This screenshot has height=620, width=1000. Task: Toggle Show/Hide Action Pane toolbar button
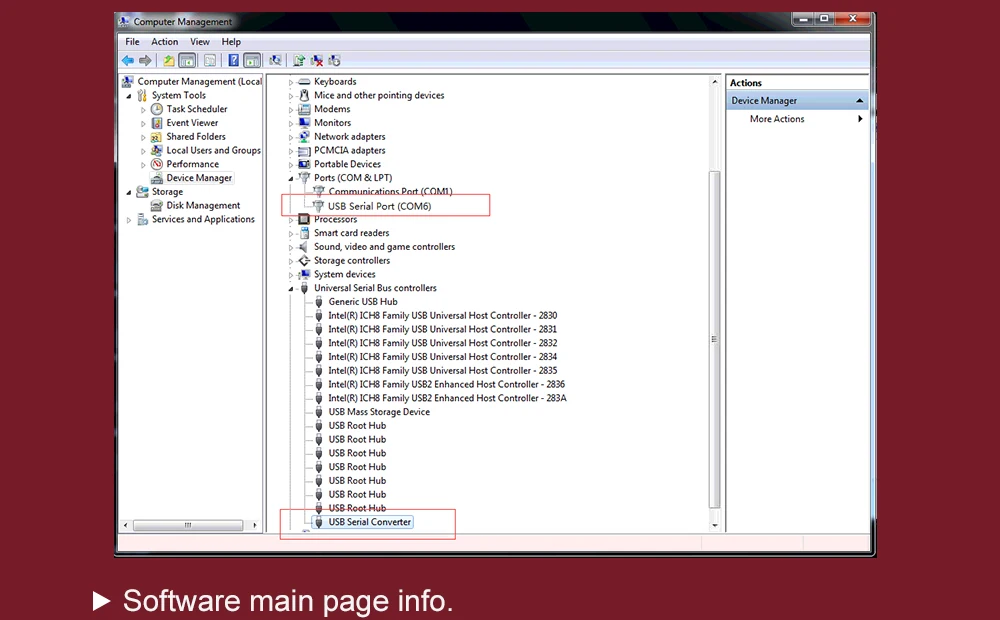pos(252,61)
